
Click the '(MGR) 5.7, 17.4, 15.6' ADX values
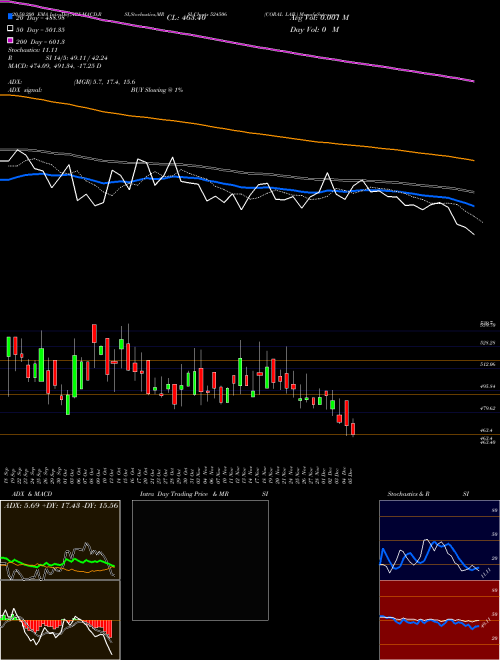(x=104, y=82)
